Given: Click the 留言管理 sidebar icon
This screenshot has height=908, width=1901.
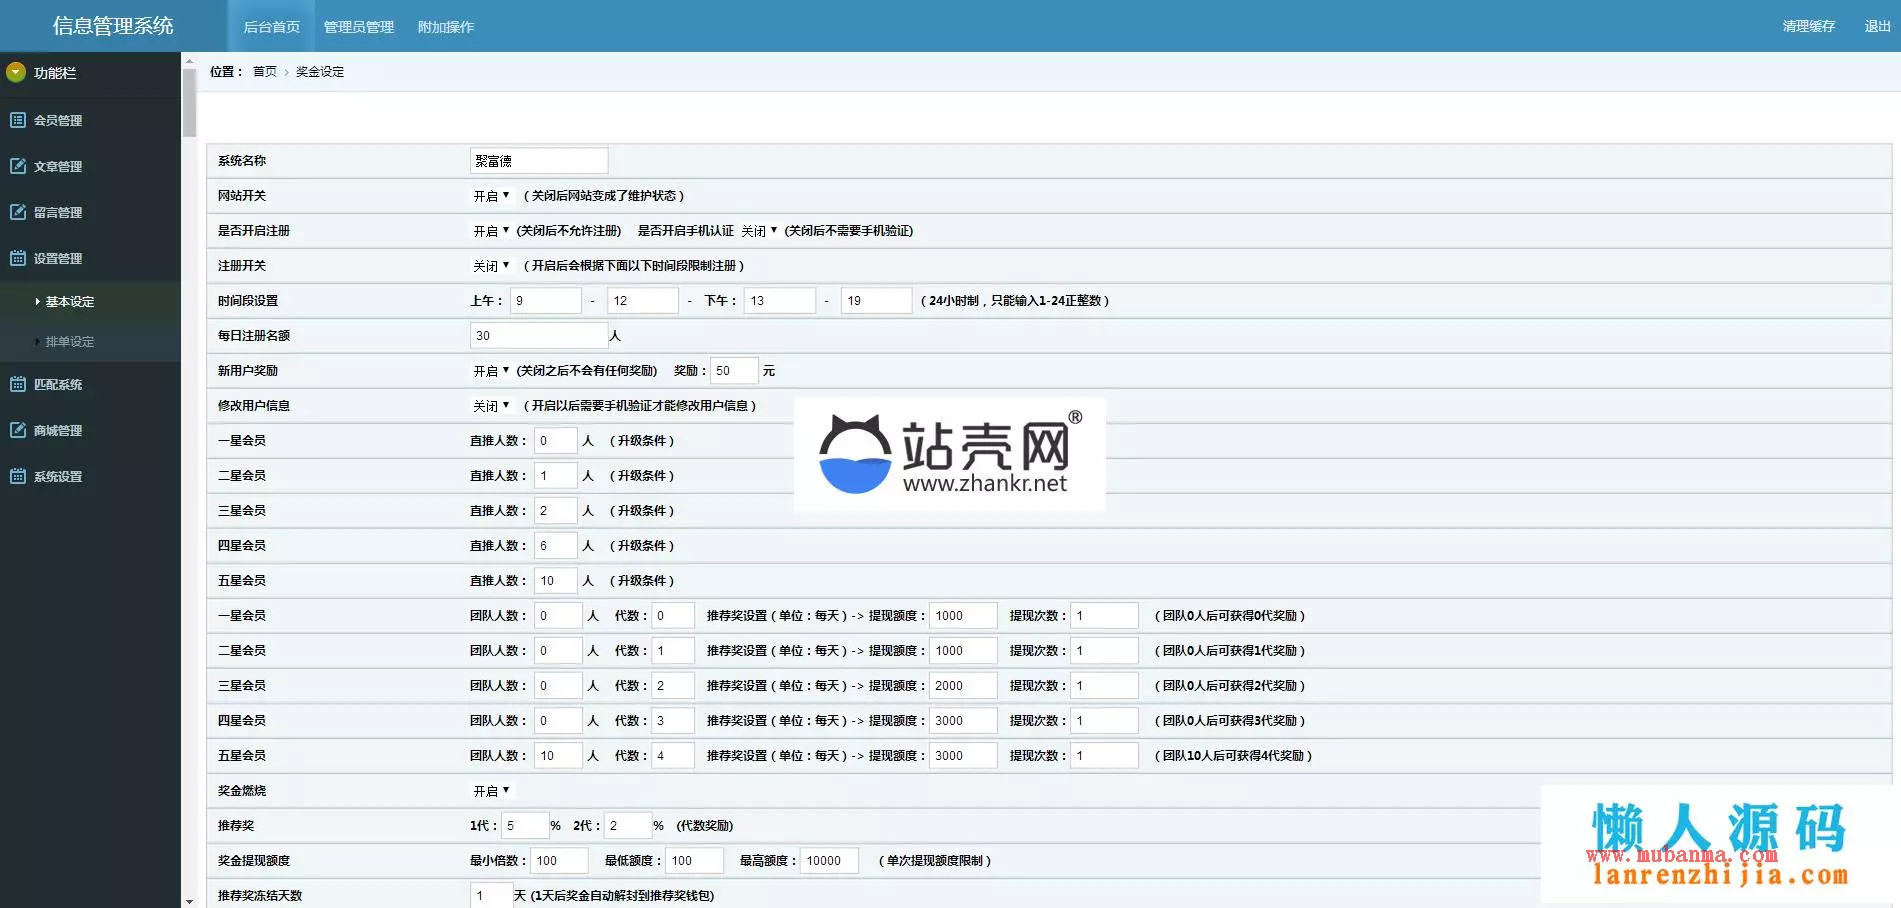Looking at the screenshot, I should 17,212.
